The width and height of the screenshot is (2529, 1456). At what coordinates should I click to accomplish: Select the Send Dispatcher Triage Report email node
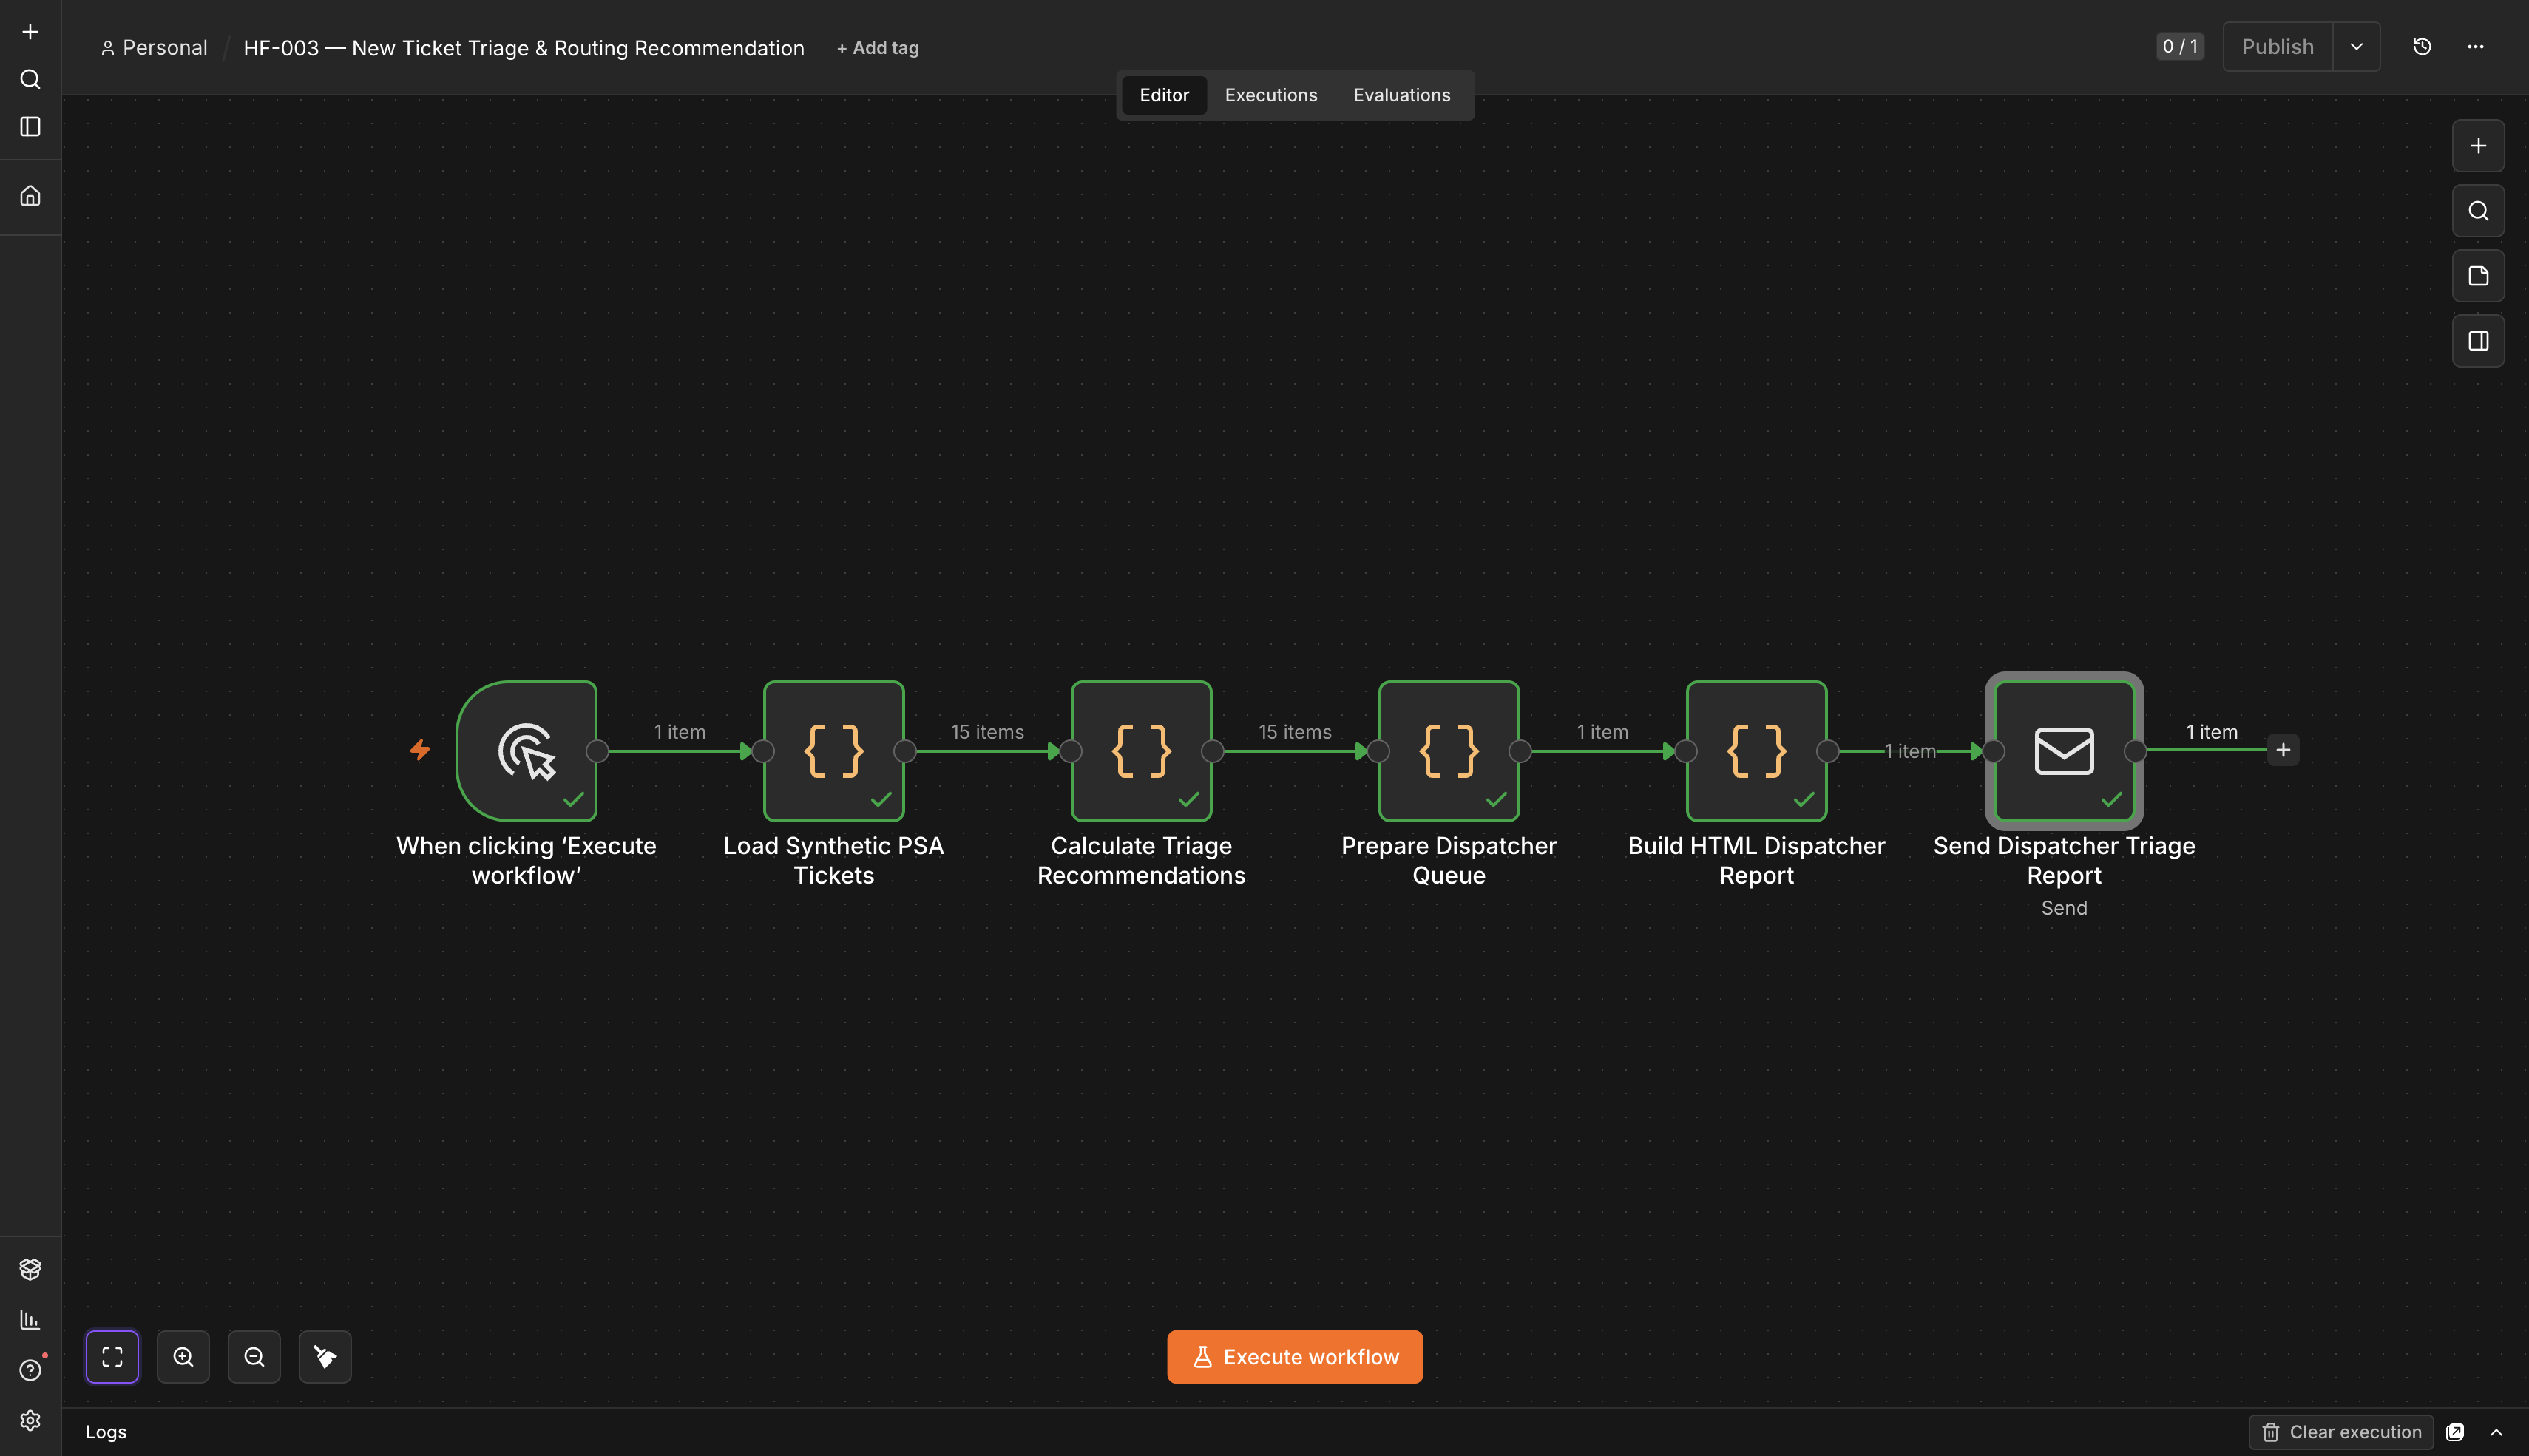point(2064,751)
